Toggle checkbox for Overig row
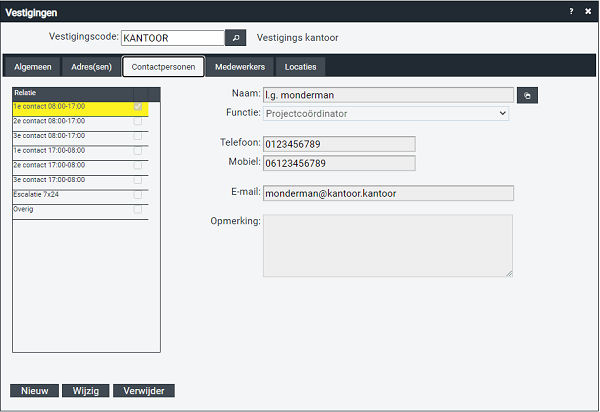This screenshot has height=412, width=600. (x=138, y=210)
